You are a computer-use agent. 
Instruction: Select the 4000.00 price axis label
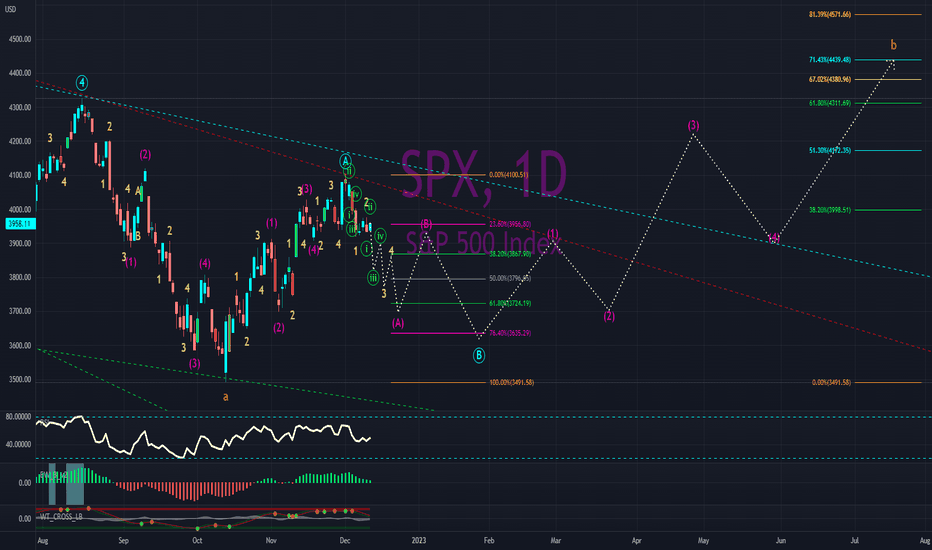(x=20, y=209)
